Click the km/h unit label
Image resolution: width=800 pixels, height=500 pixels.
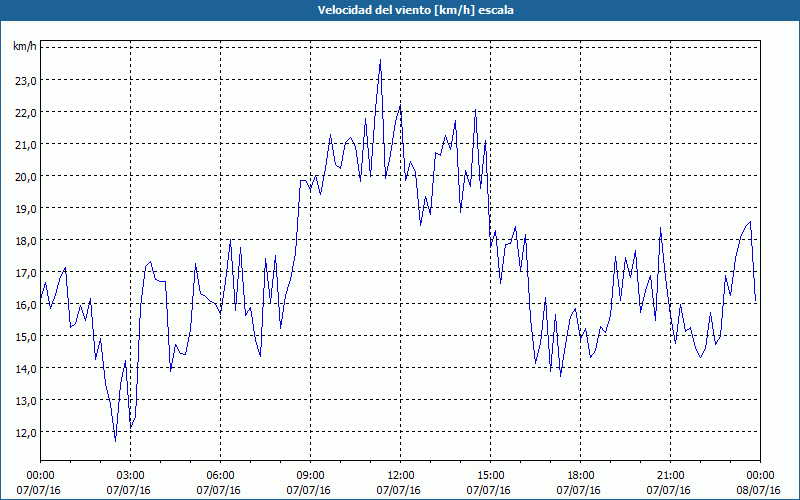click(25, 47)
